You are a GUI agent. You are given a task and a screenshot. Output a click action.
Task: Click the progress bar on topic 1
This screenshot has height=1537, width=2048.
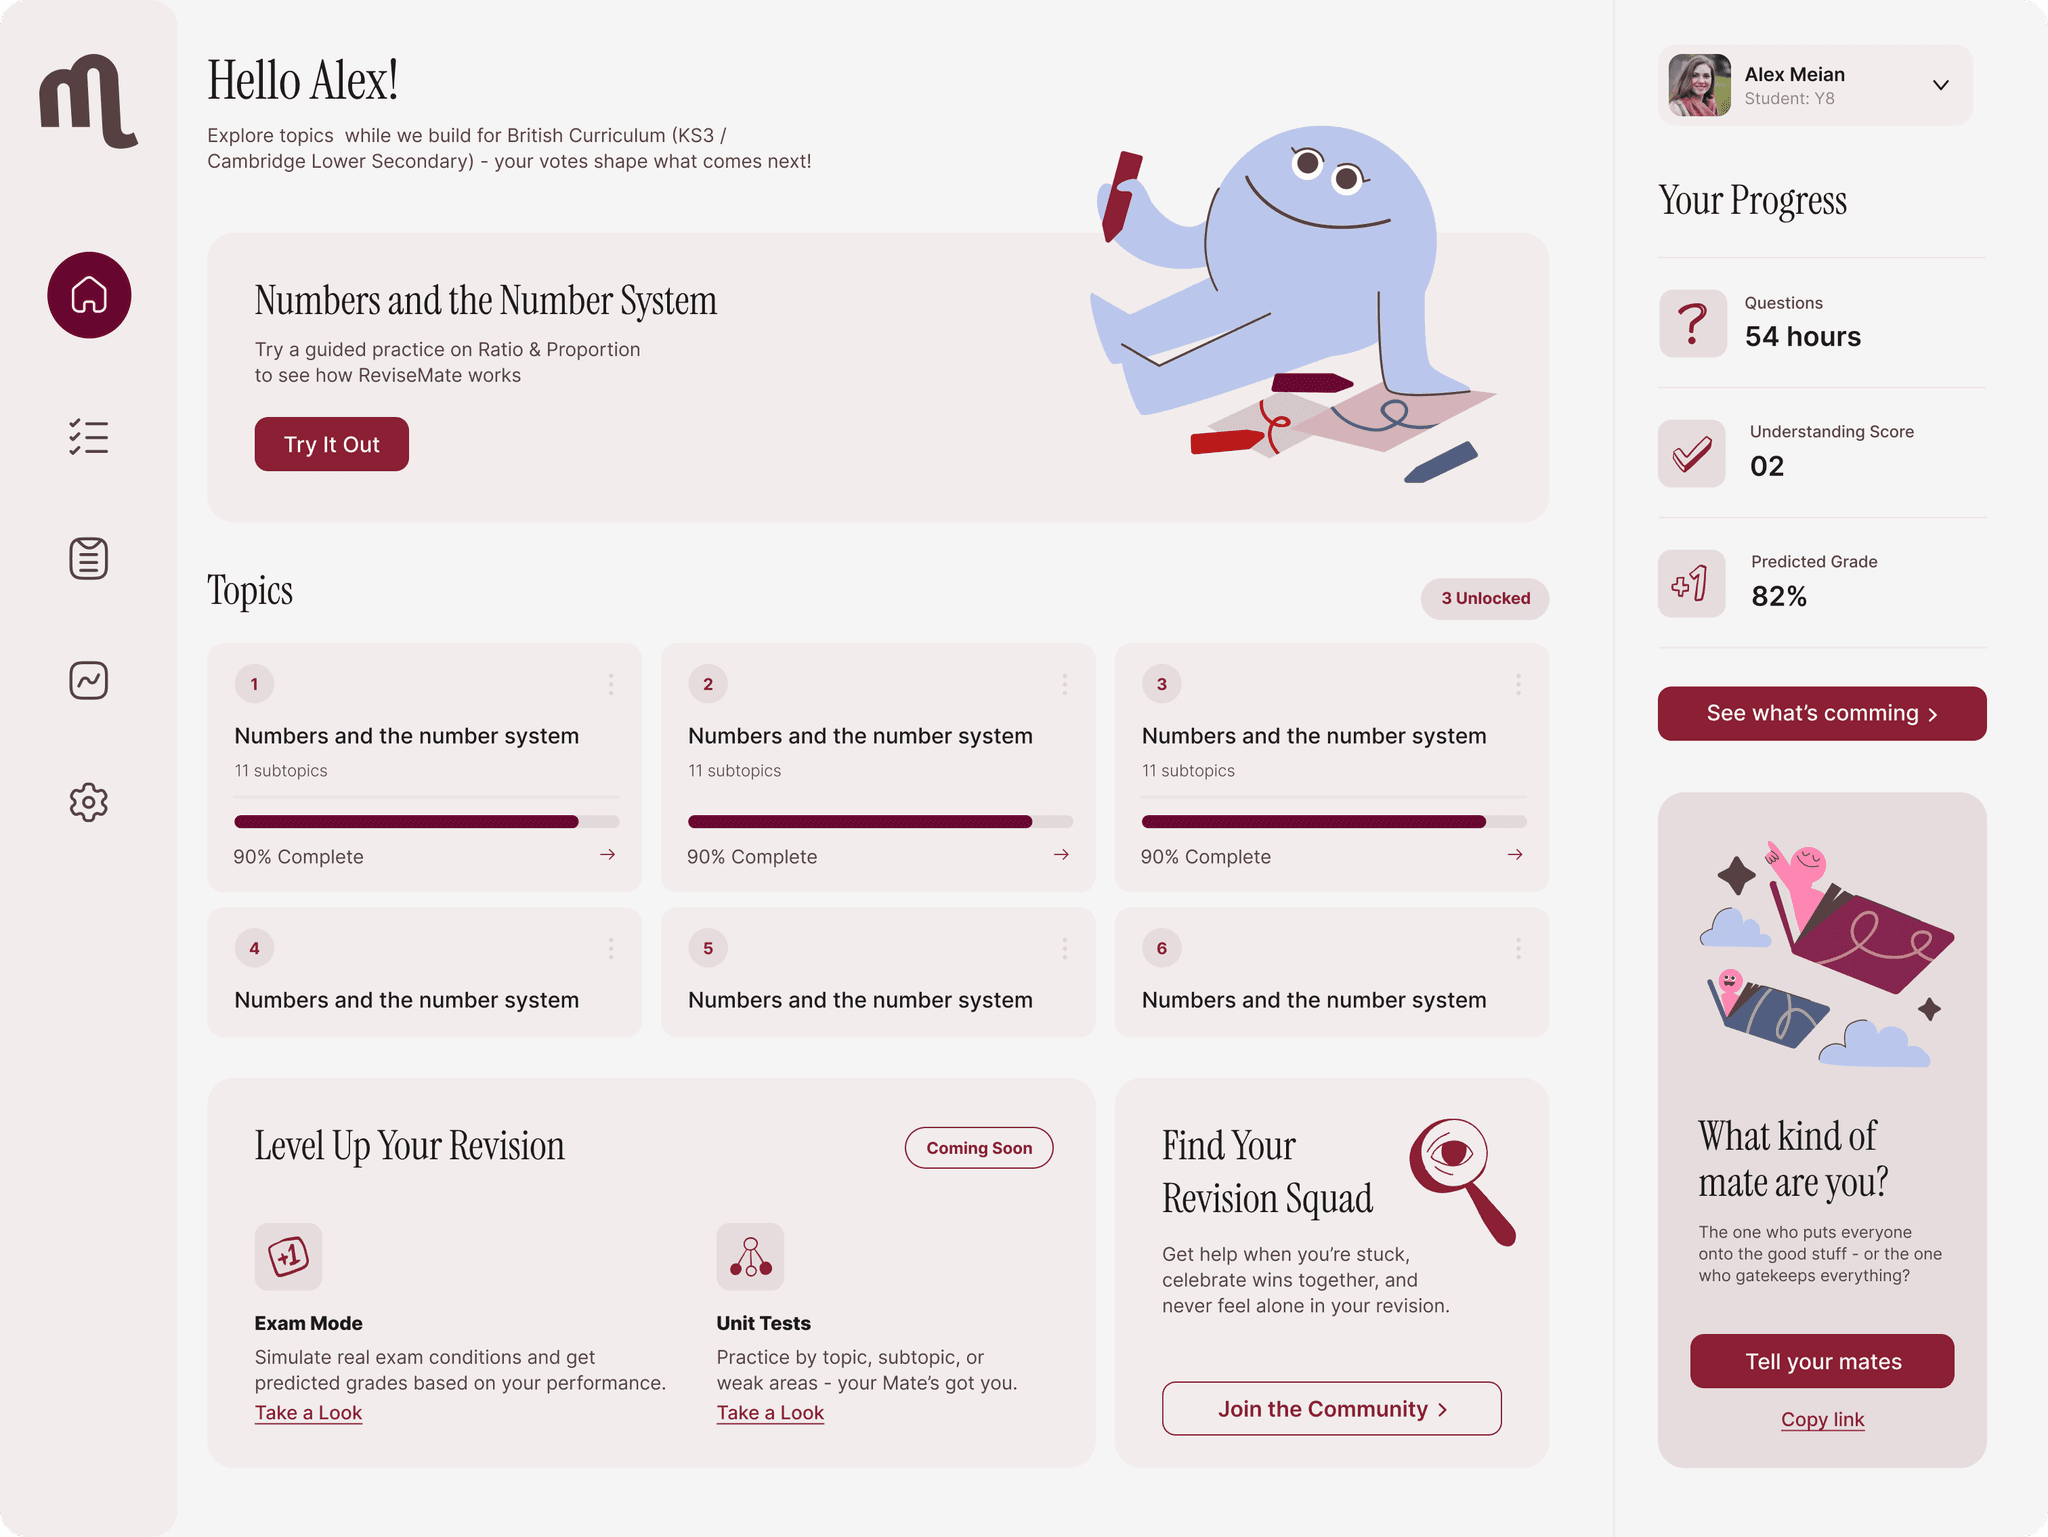click(426, 821)
